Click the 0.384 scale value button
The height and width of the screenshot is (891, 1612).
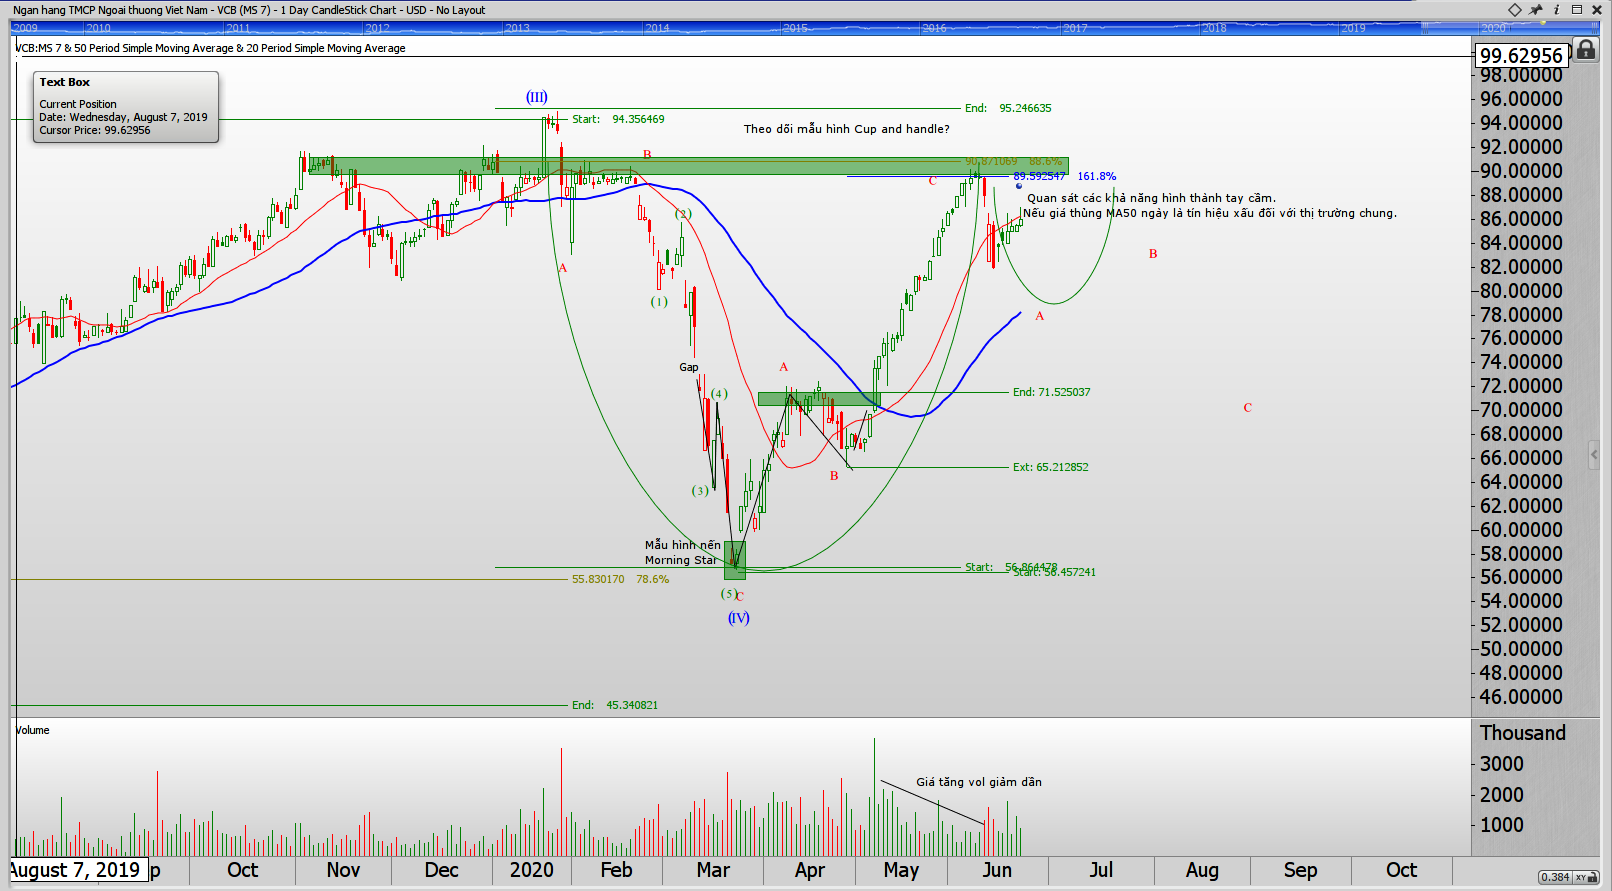click(x=1555, y=877)
